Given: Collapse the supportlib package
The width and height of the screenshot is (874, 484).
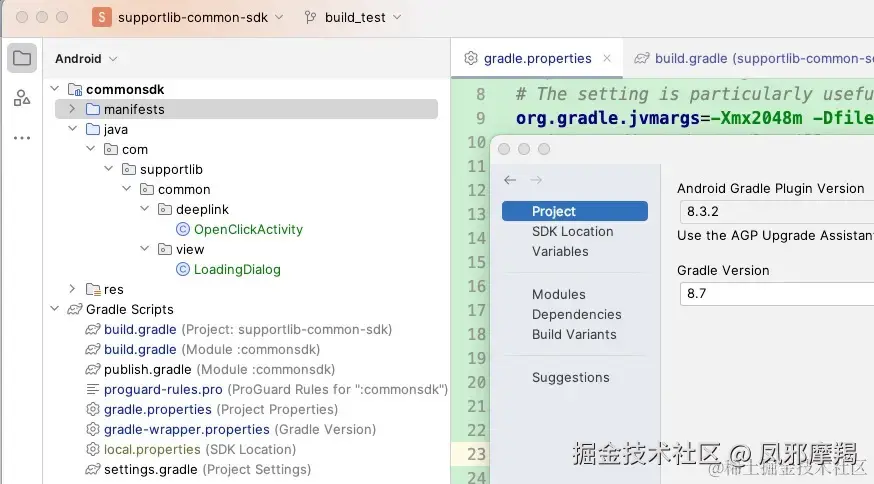Looking at the screenshot, I should click(x=109, y=169).
